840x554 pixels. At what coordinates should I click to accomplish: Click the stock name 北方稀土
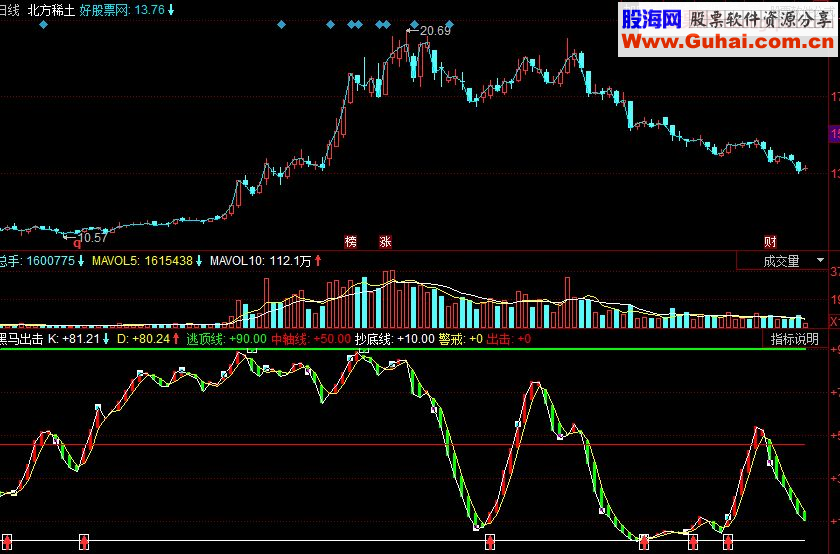click(51, 10)
